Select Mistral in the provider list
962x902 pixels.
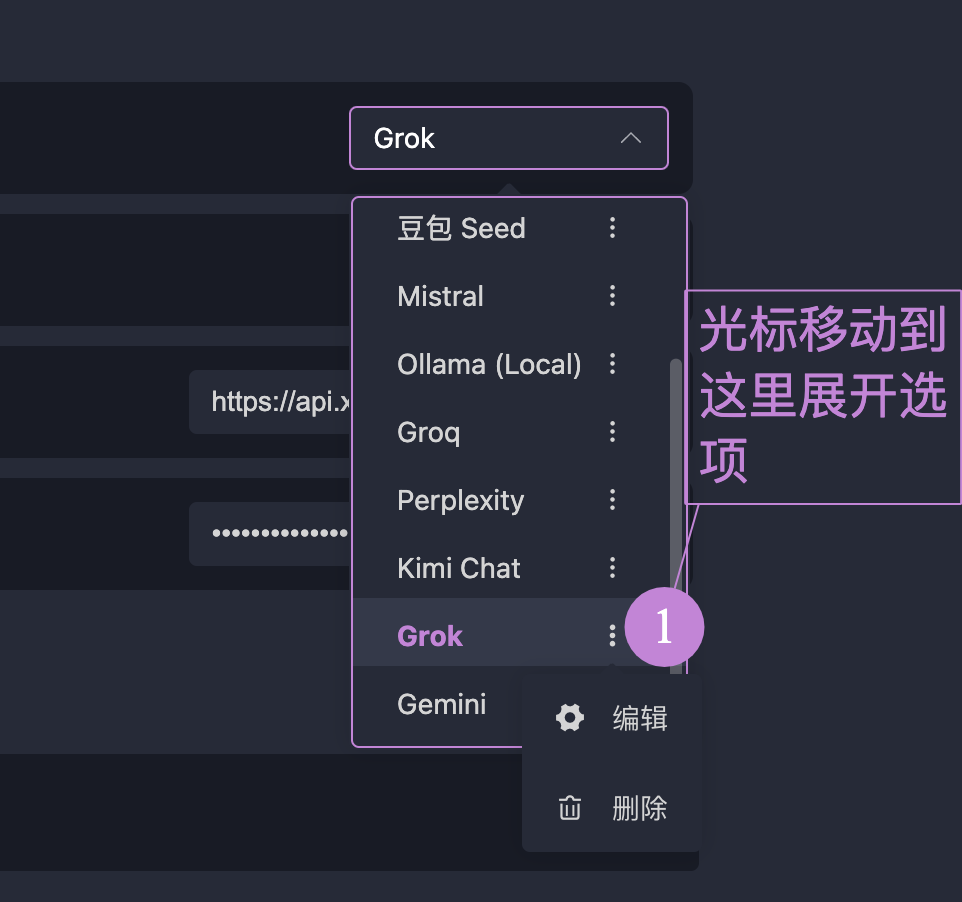pos(441,296)
